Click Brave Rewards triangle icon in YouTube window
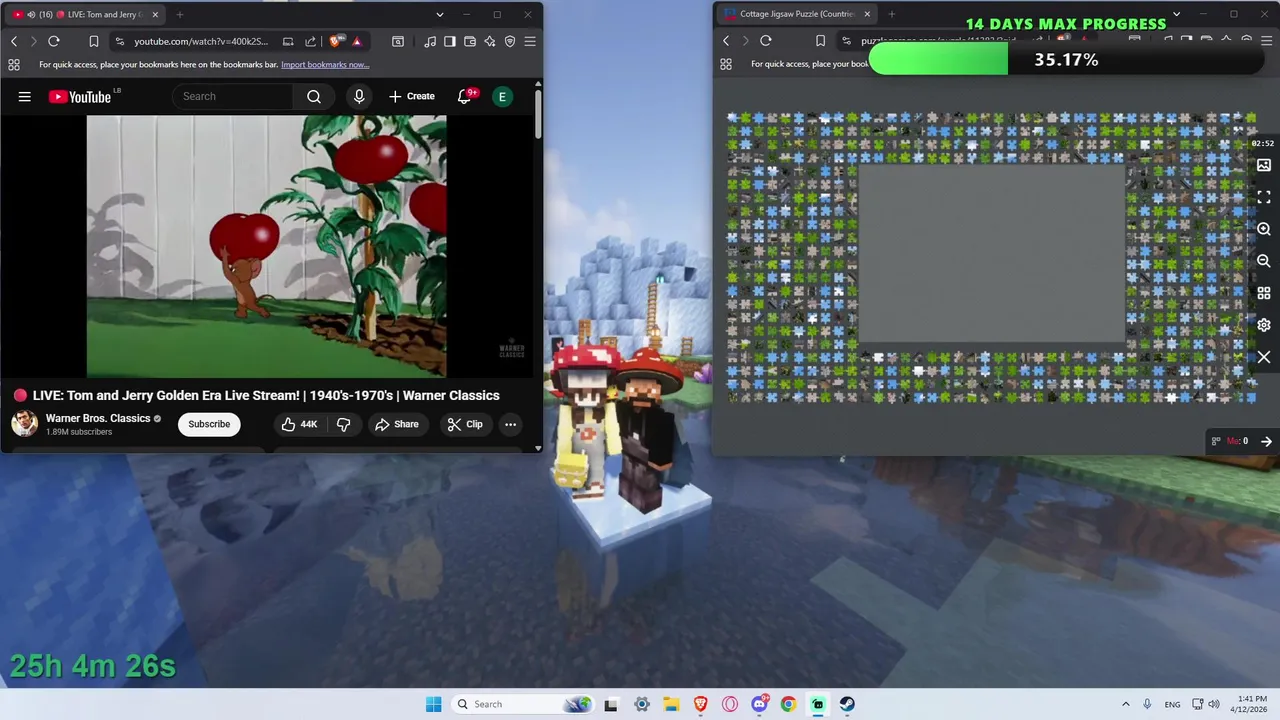The height and width of the screenshot is (720, 1280). [357, 41]
